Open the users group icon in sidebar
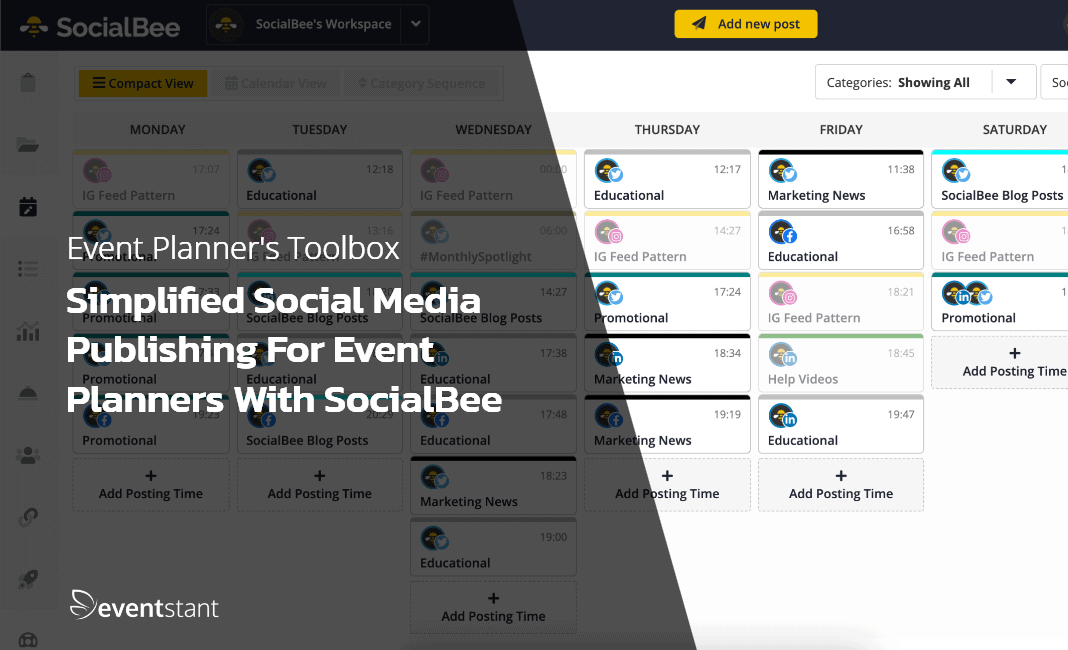The height and width of the screenshot is (650, 1068). (28, 455)
